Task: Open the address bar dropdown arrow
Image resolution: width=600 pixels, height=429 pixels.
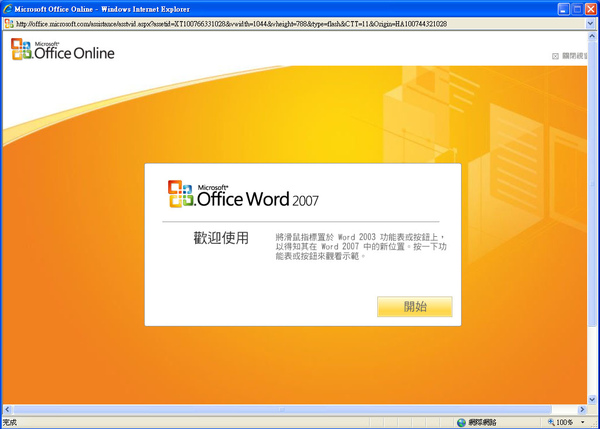Action: [590, 24]
